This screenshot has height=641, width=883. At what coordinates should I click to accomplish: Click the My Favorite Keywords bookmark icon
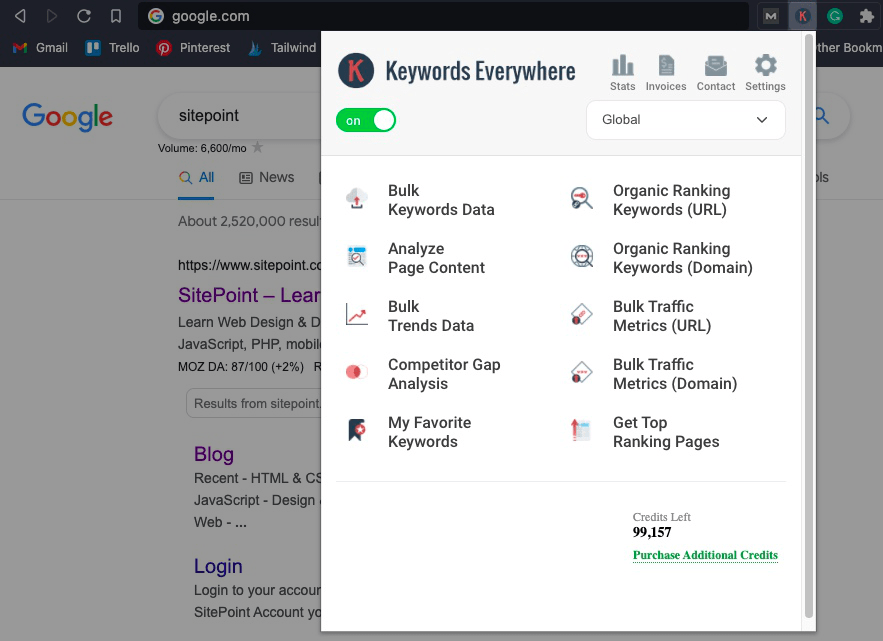tap(356, 430)
